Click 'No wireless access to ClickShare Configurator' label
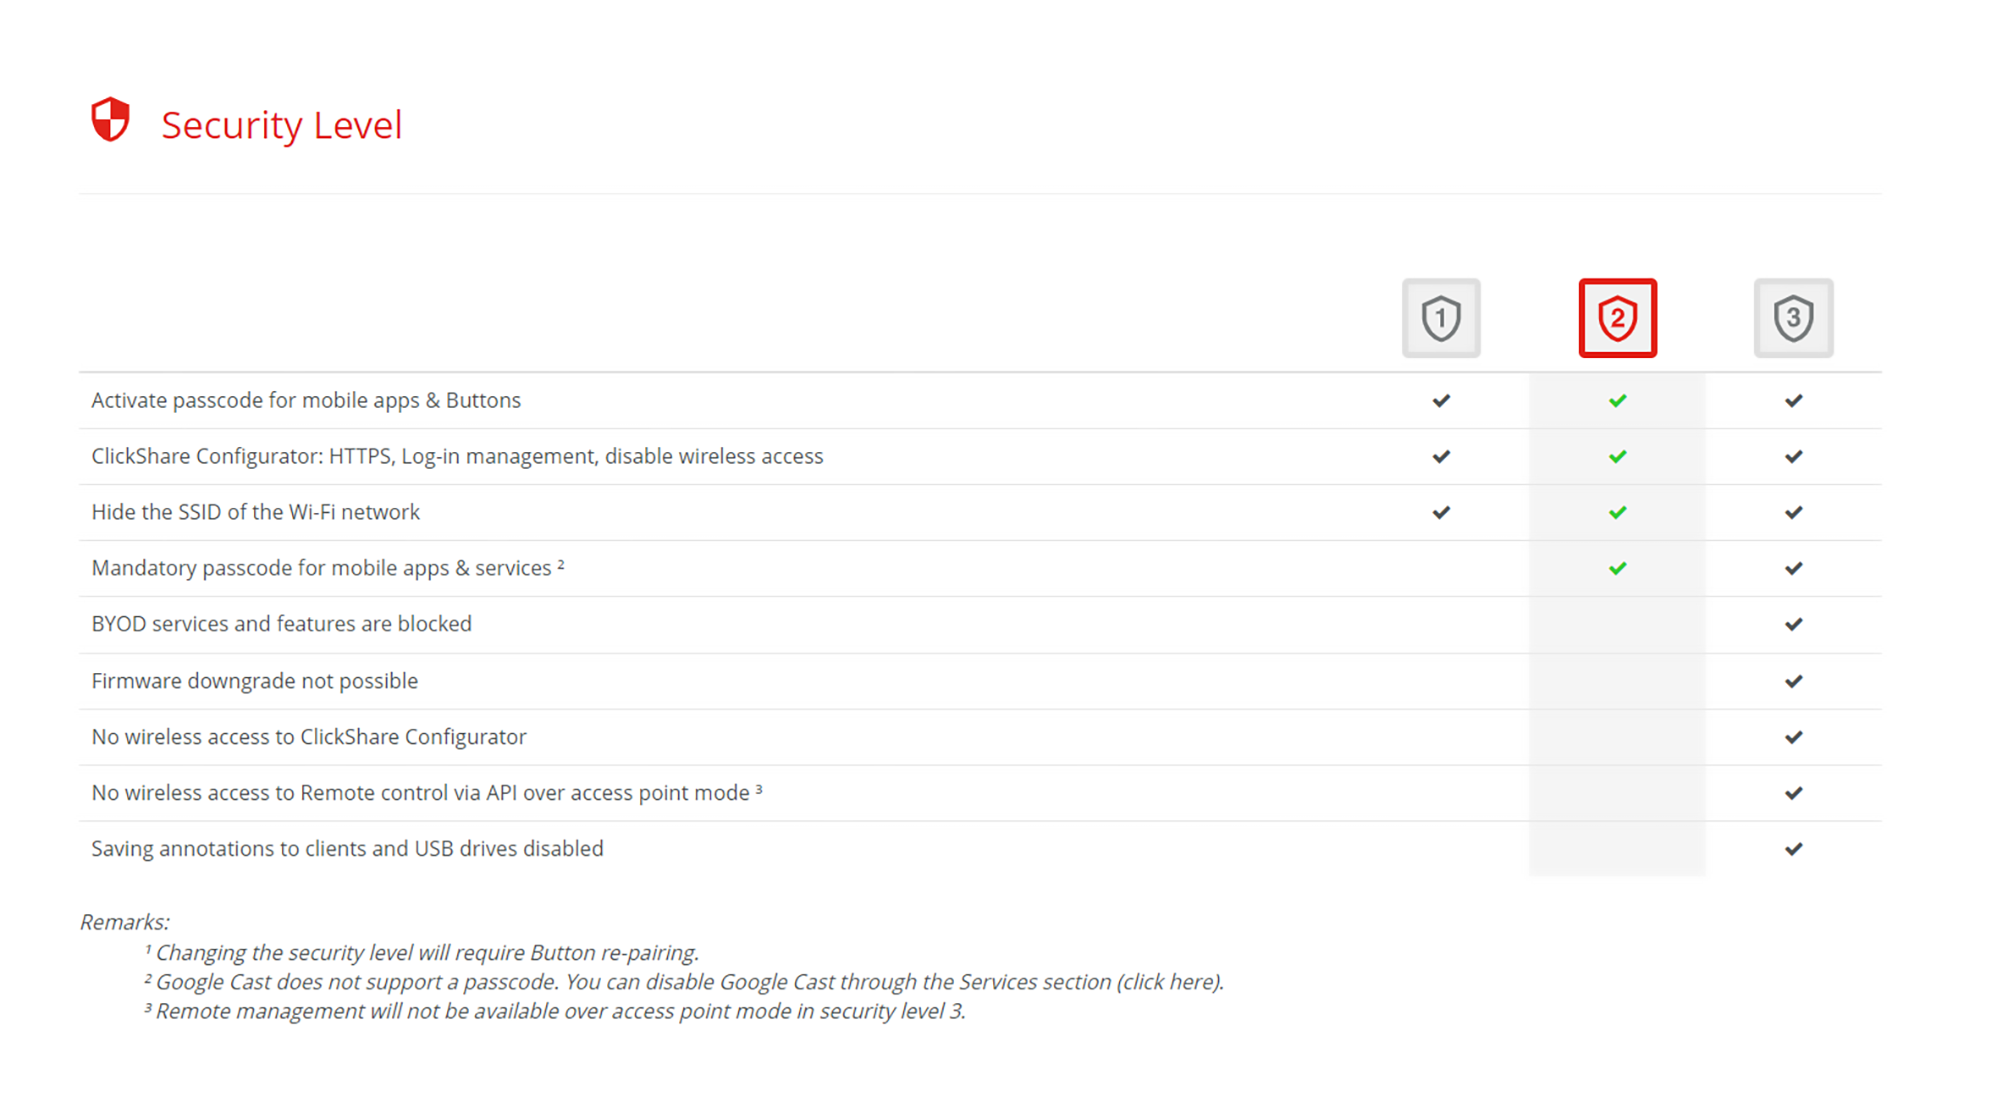2008x1119 pixels. click(x=308, y=737)
